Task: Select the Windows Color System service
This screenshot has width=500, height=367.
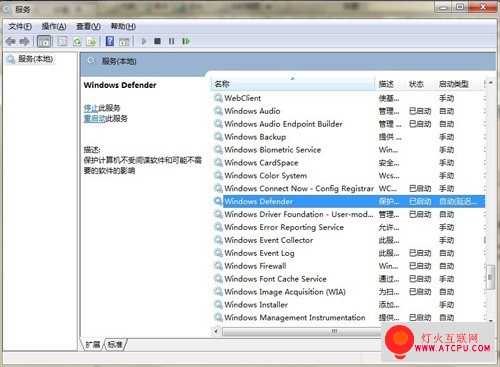Action: (x=348, y=176)
